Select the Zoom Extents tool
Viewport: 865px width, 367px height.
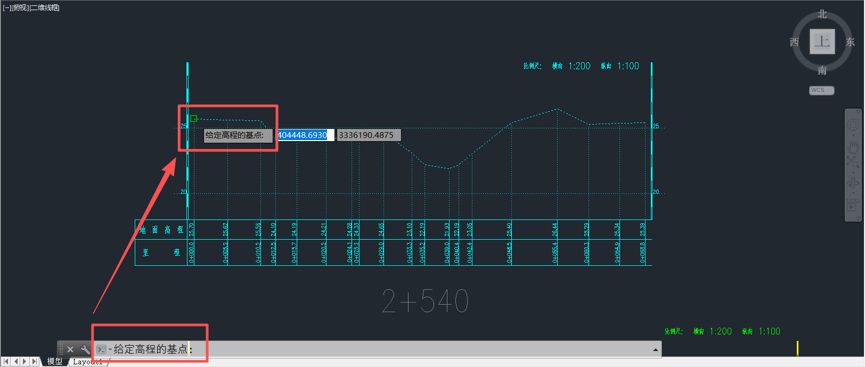(852, 161)
